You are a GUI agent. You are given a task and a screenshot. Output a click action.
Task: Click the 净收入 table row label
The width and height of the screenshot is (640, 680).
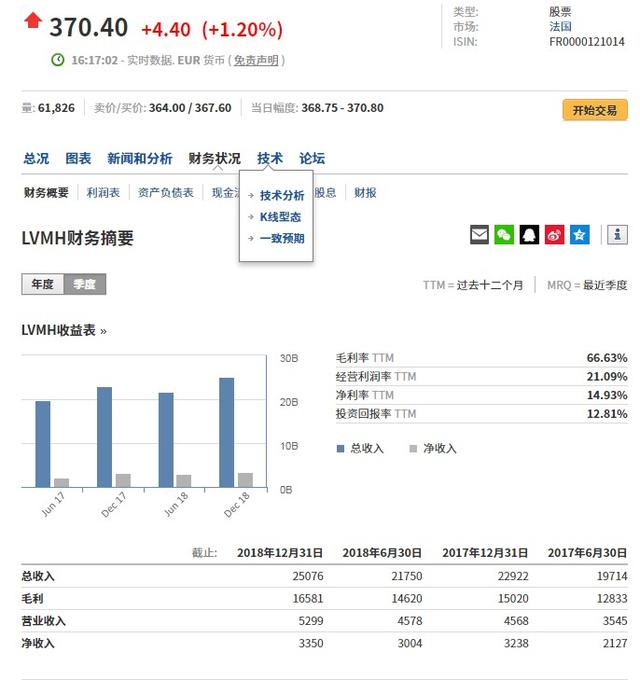[x=38, y=643]
